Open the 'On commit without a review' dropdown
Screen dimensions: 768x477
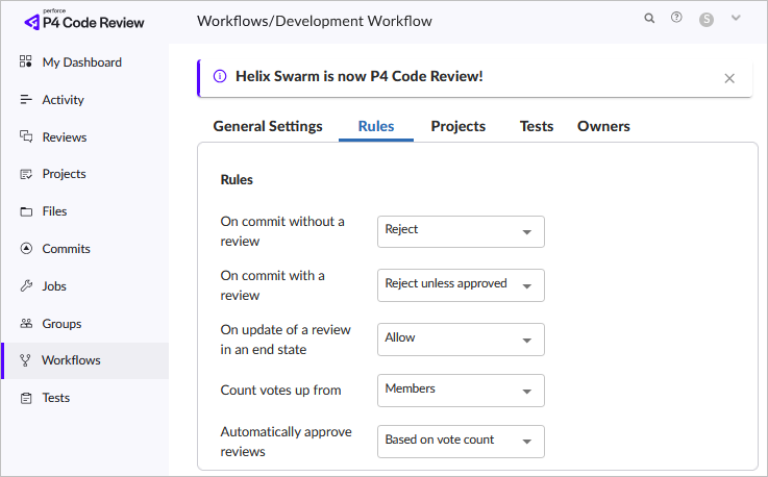[x=461, y=231]
